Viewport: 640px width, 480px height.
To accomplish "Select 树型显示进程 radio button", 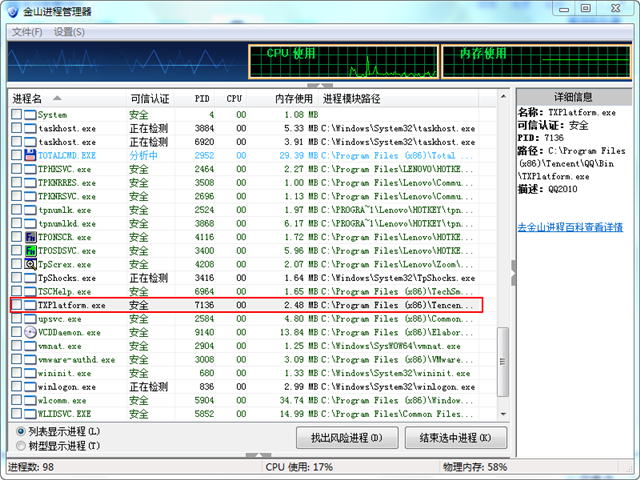I will [x=20, y=446].
